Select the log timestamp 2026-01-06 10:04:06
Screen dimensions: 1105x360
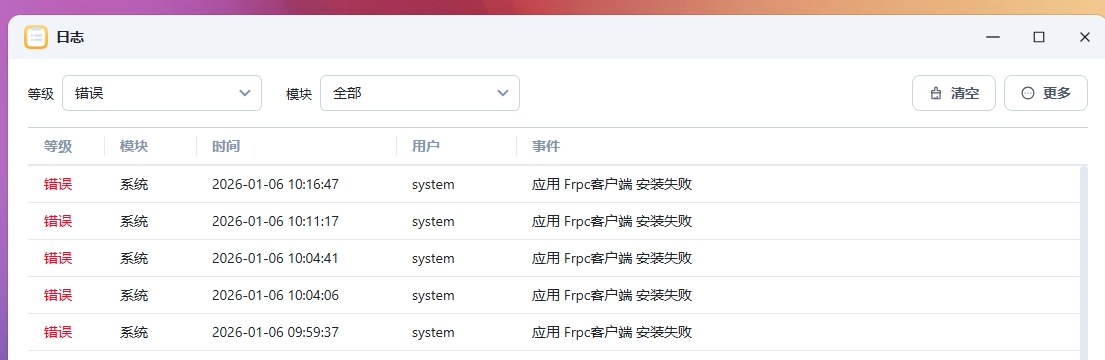pos(276,295)
